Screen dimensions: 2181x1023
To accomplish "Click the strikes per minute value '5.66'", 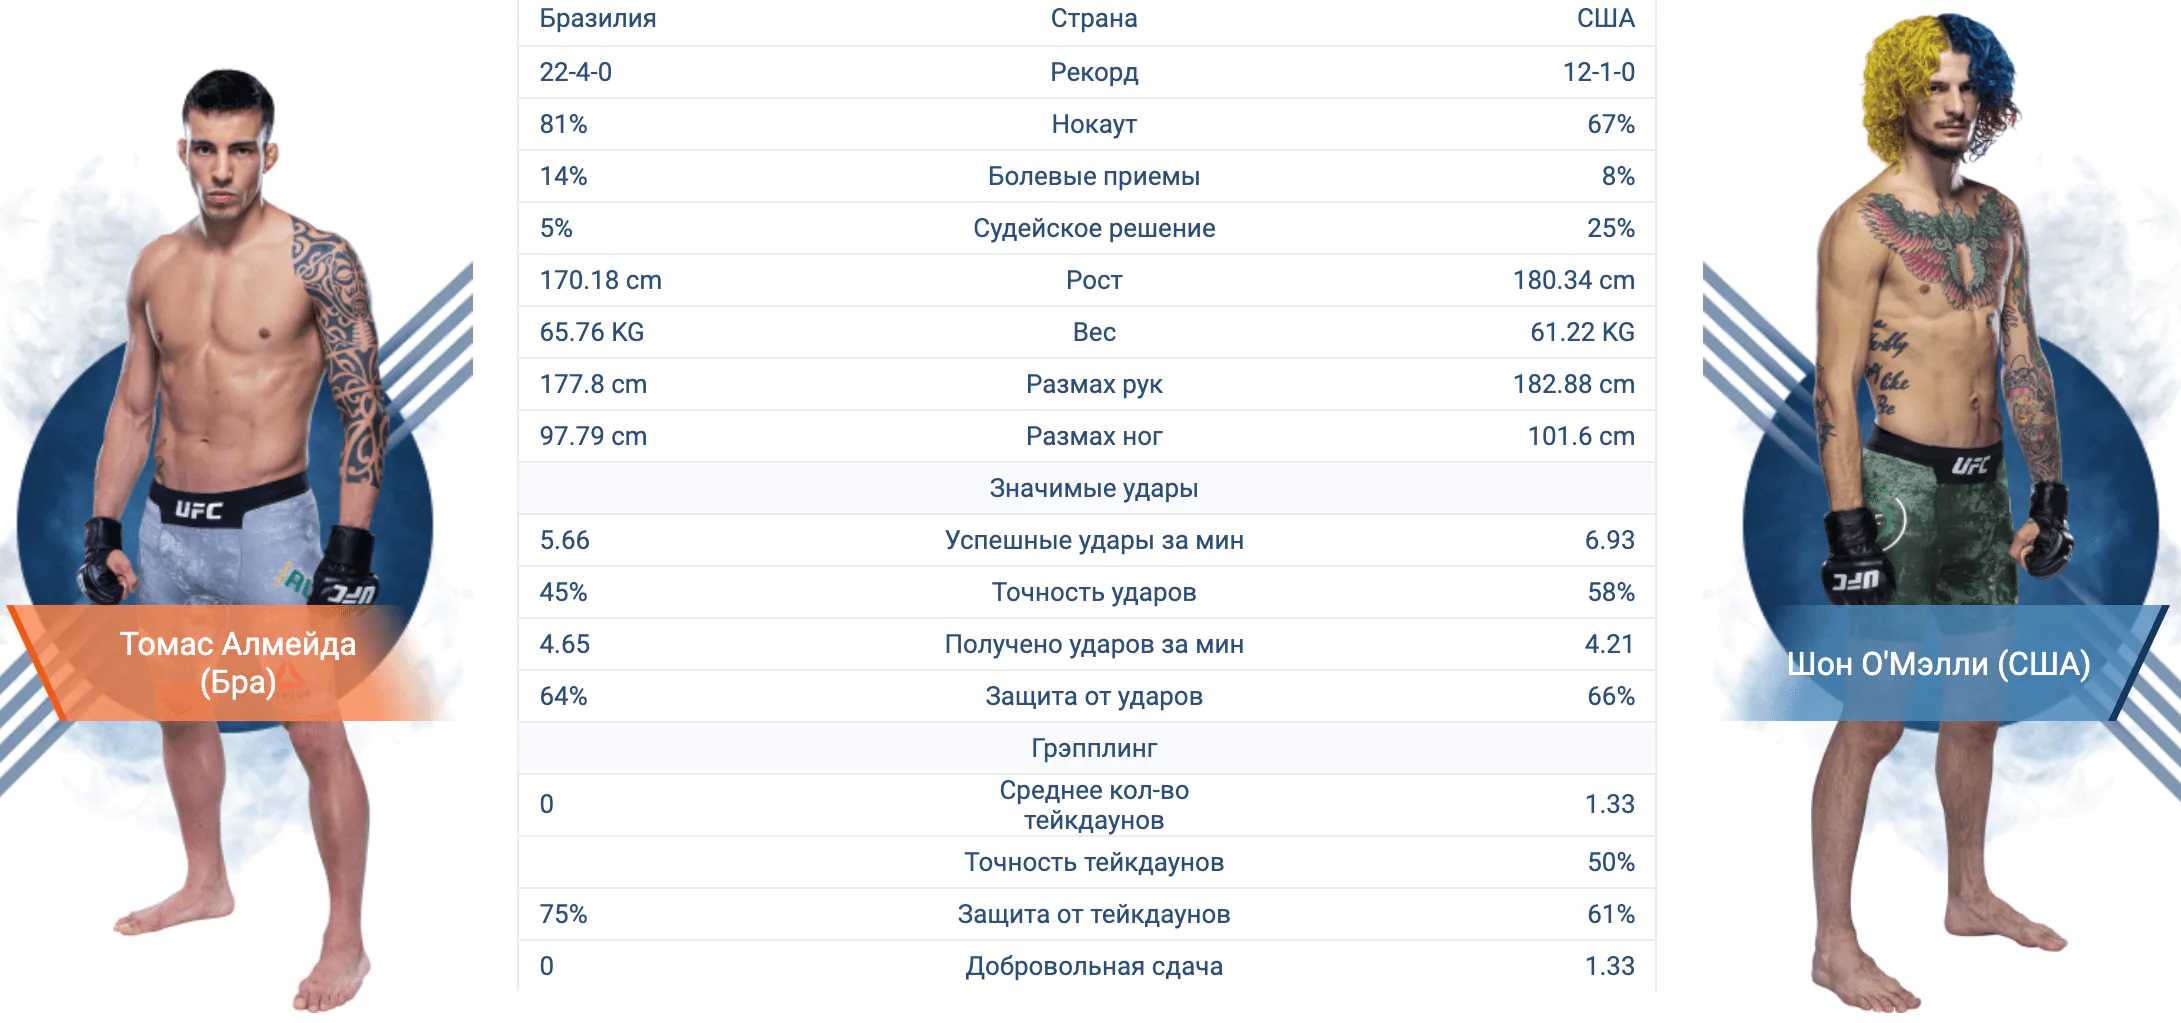I will [x=565, y=540].
